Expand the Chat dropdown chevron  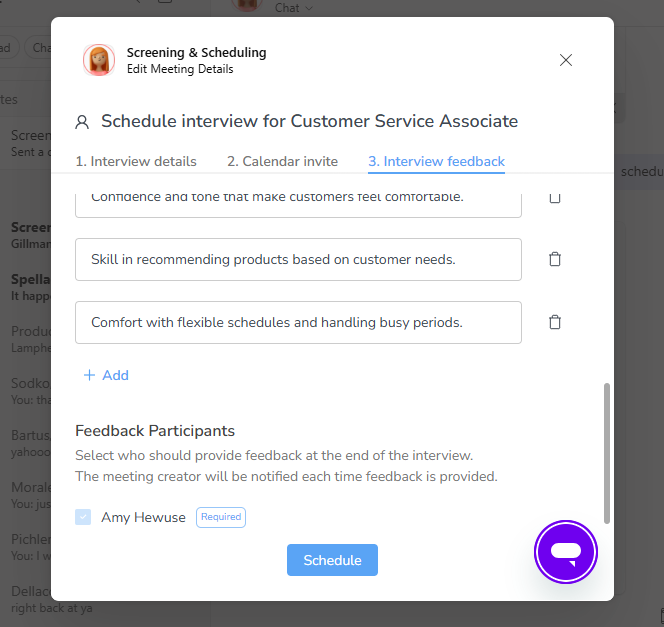pyautogui.click(x=309, y=8)
